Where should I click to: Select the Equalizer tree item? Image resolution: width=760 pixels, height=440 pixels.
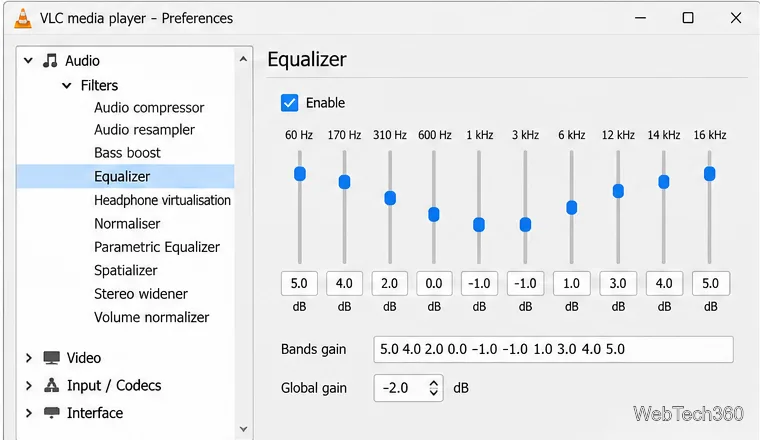tap(126, 176)
